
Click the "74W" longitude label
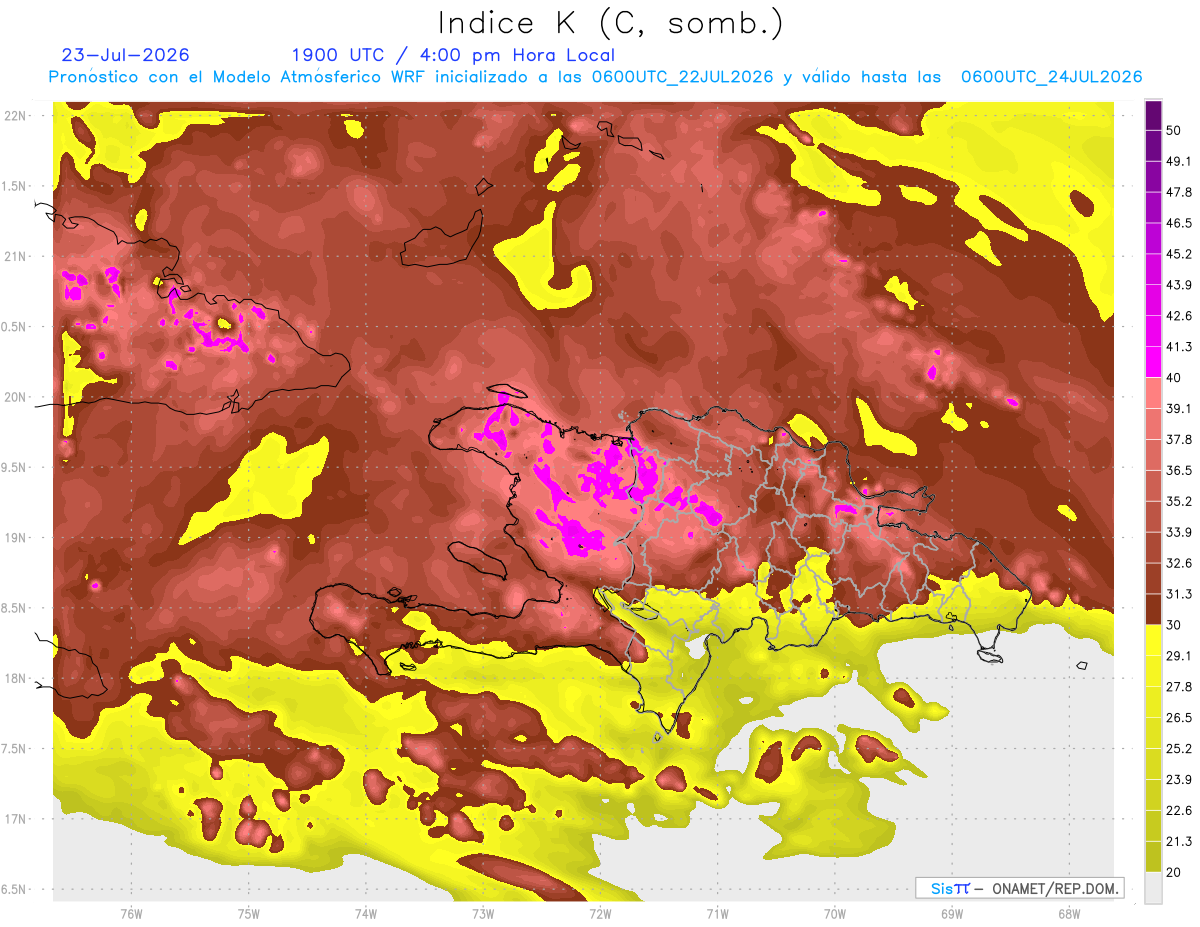click(x=365, y=913)
